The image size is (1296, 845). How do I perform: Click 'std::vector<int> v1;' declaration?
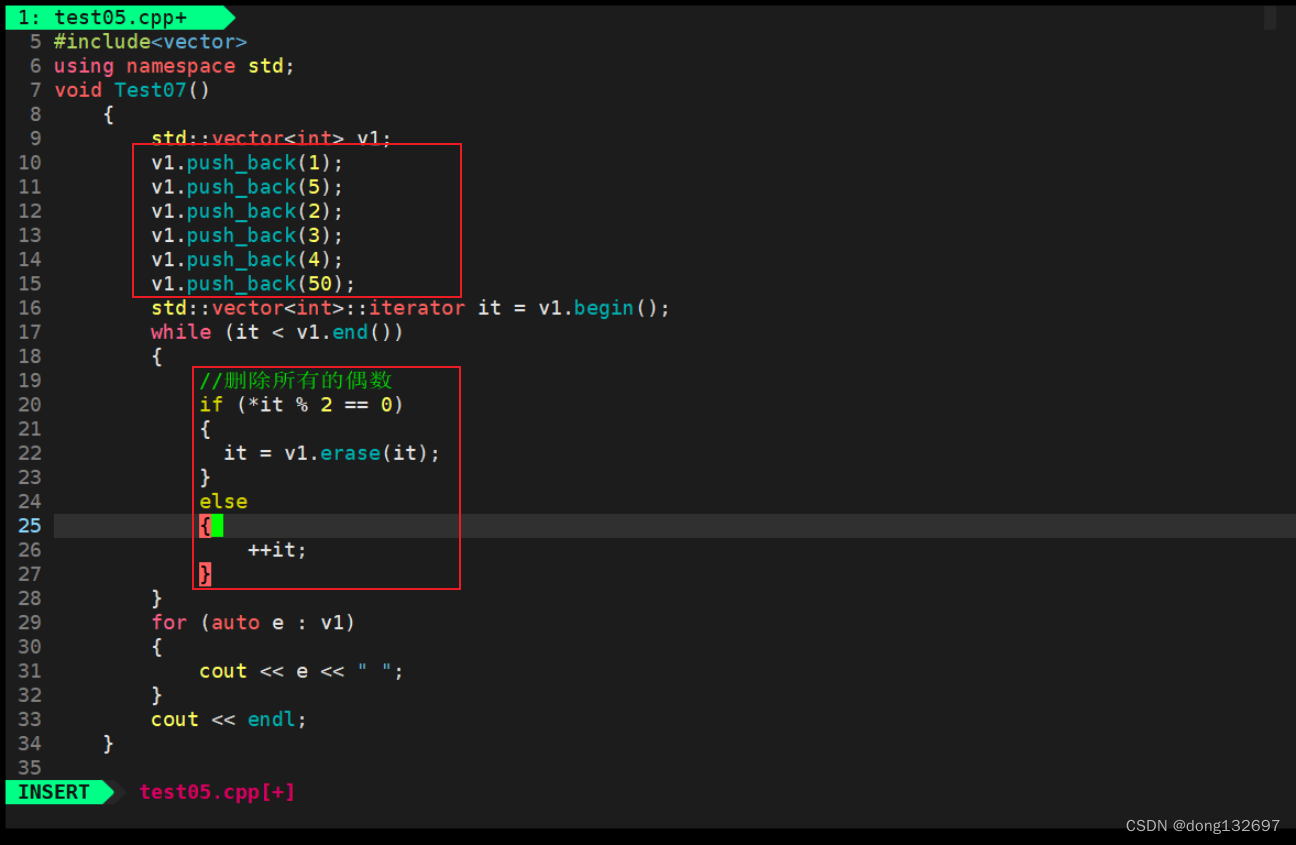(271, 138)
